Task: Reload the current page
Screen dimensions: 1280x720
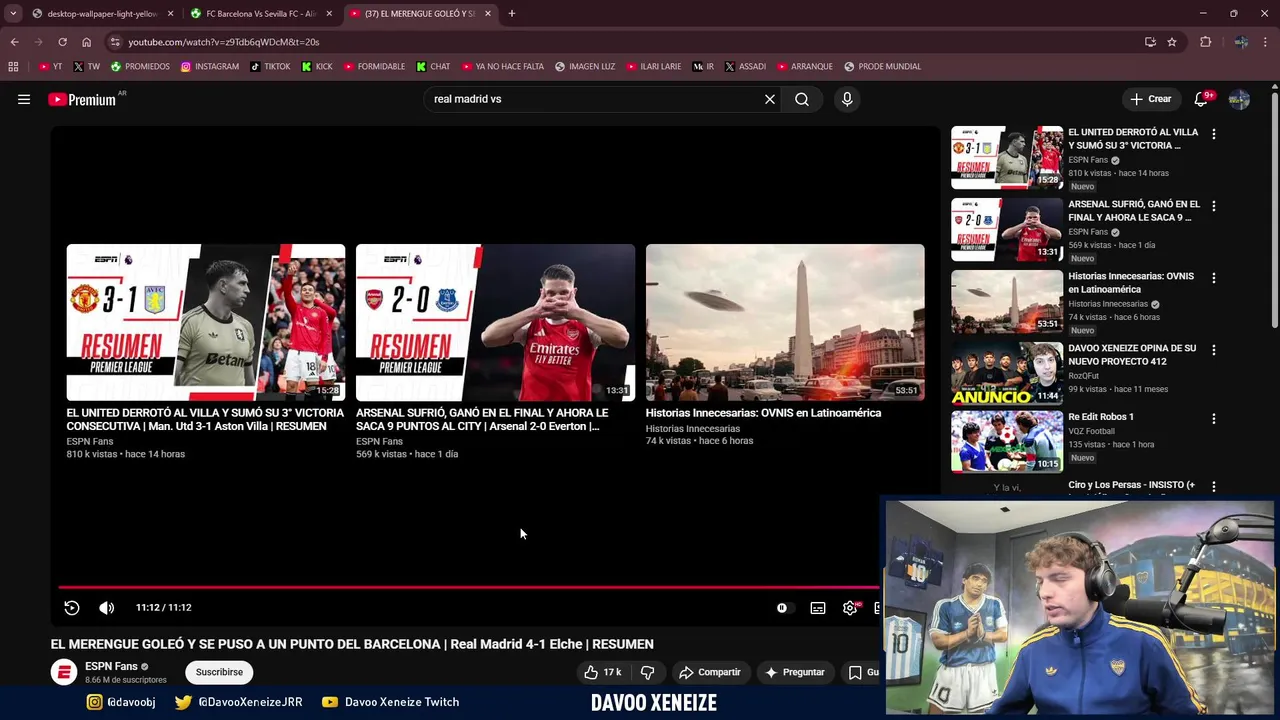Action: (x=62, y=42)
